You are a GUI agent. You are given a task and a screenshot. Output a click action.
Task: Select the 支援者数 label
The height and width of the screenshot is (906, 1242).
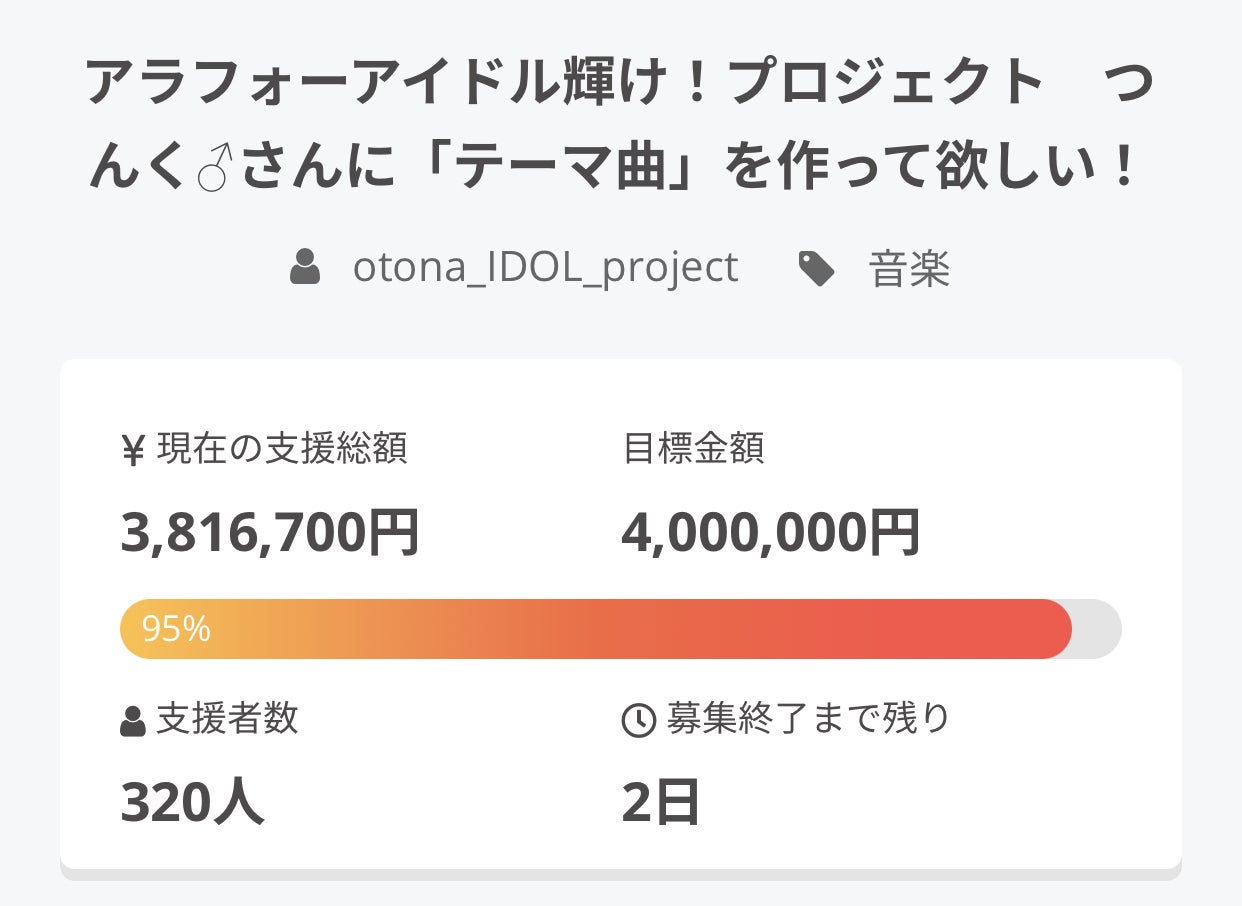tap(227, 719)
